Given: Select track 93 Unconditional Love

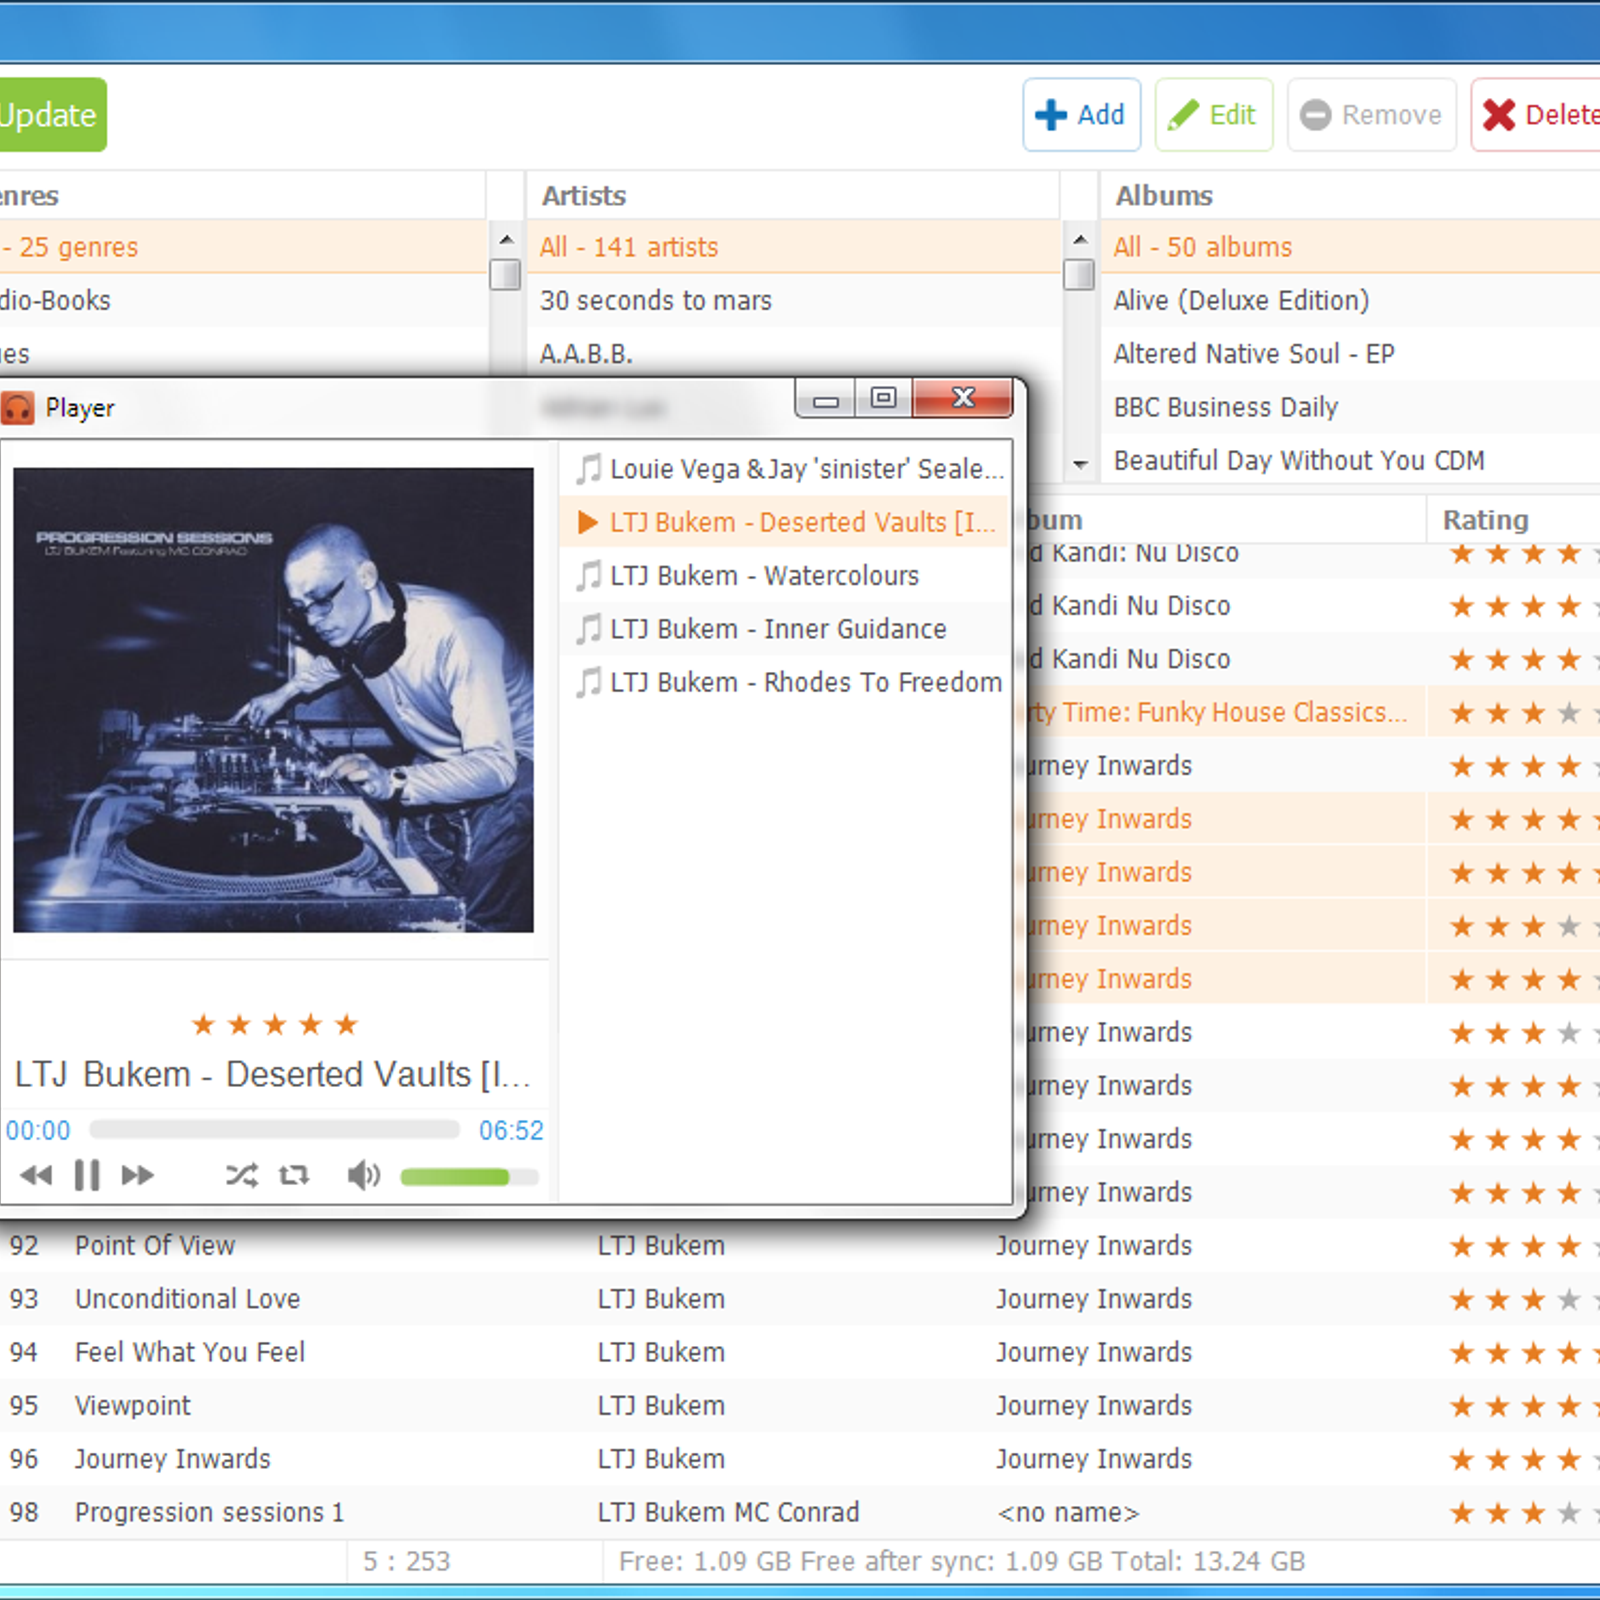Looking at the screenshot, I should tap(800, 1298).
